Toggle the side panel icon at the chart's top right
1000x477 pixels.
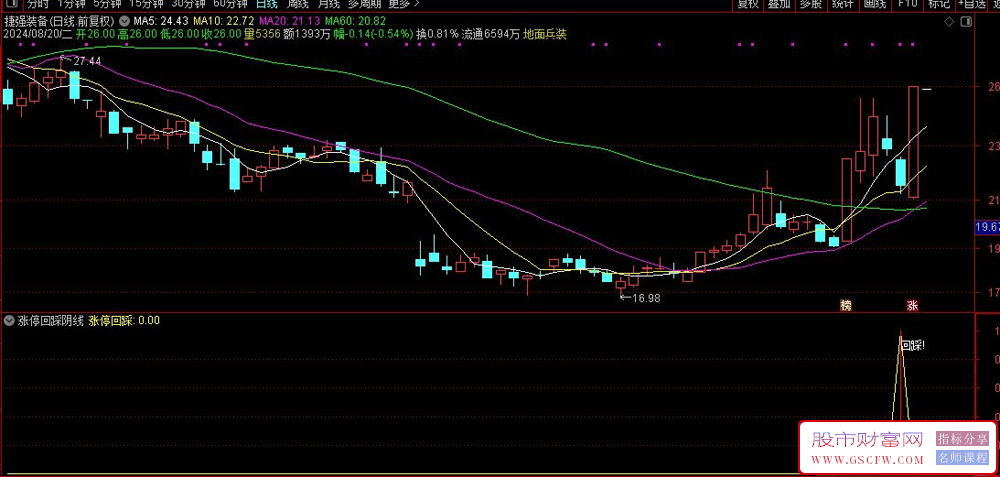pyautogui.click(x=967, y=22)
